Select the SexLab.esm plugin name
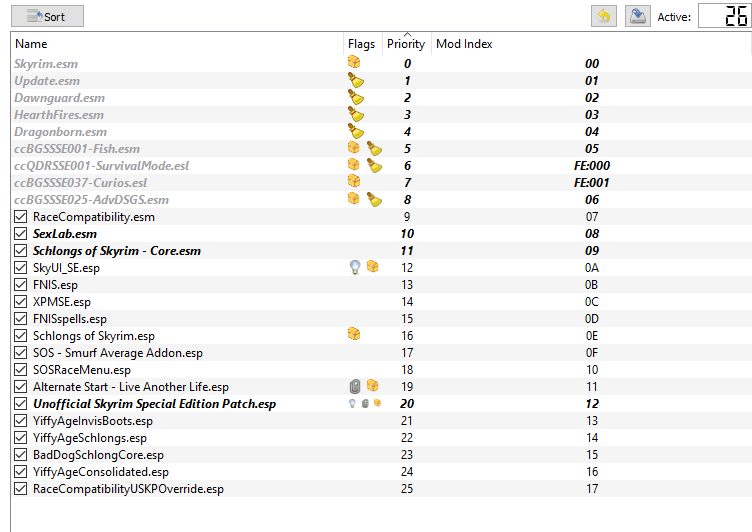Viewport: 752px width, 532px height. click(65, 234)
